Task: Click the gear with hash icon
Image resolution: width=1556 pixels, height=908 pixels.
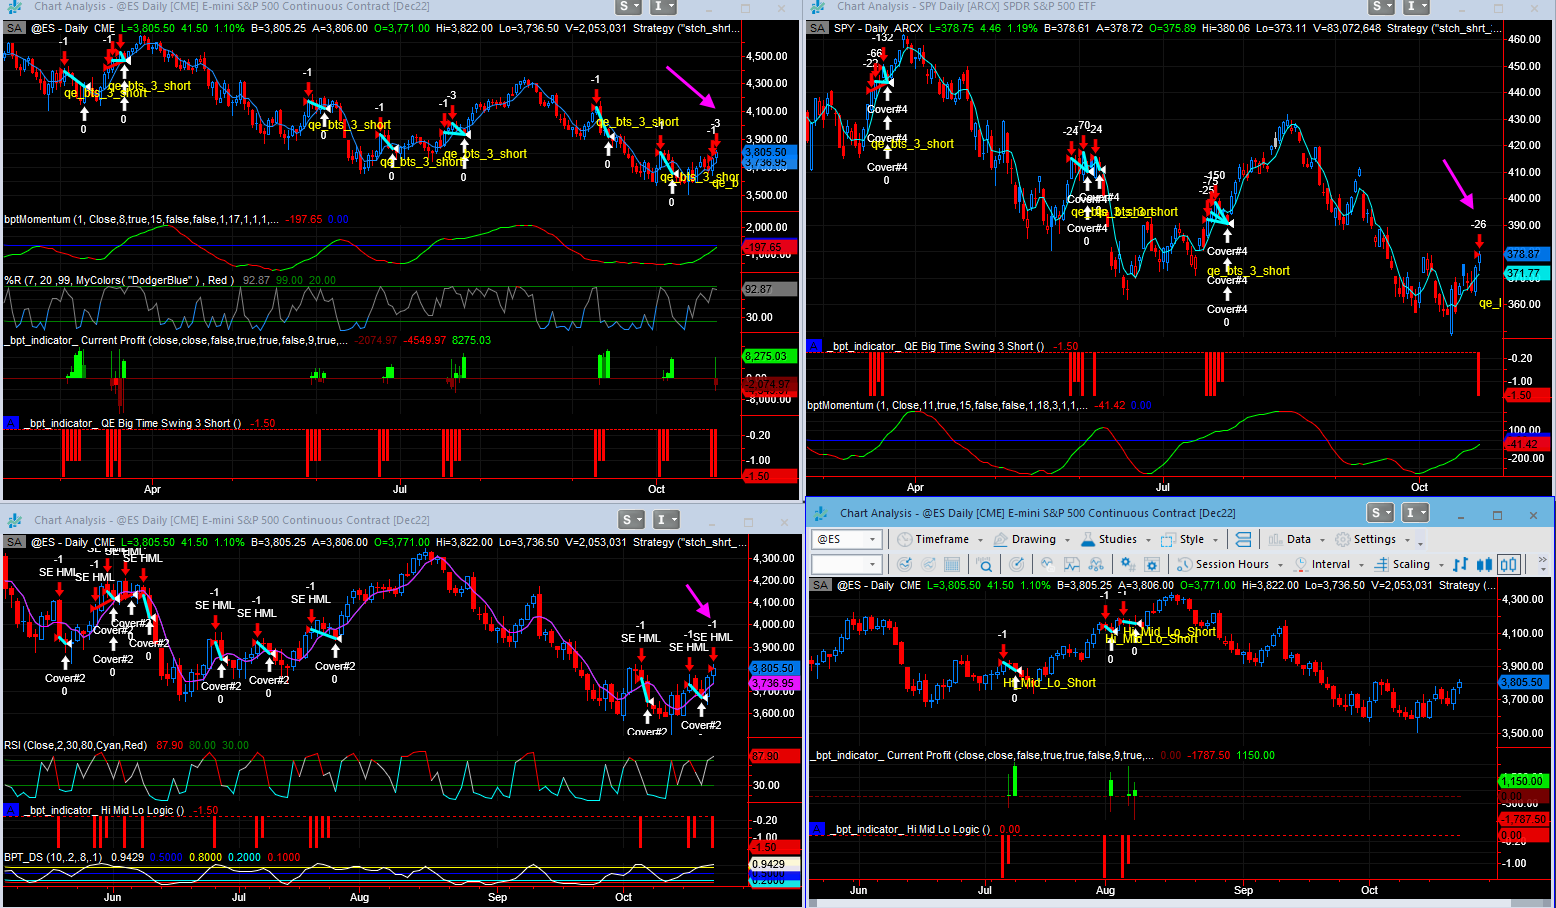Action: coord(1128,564)
